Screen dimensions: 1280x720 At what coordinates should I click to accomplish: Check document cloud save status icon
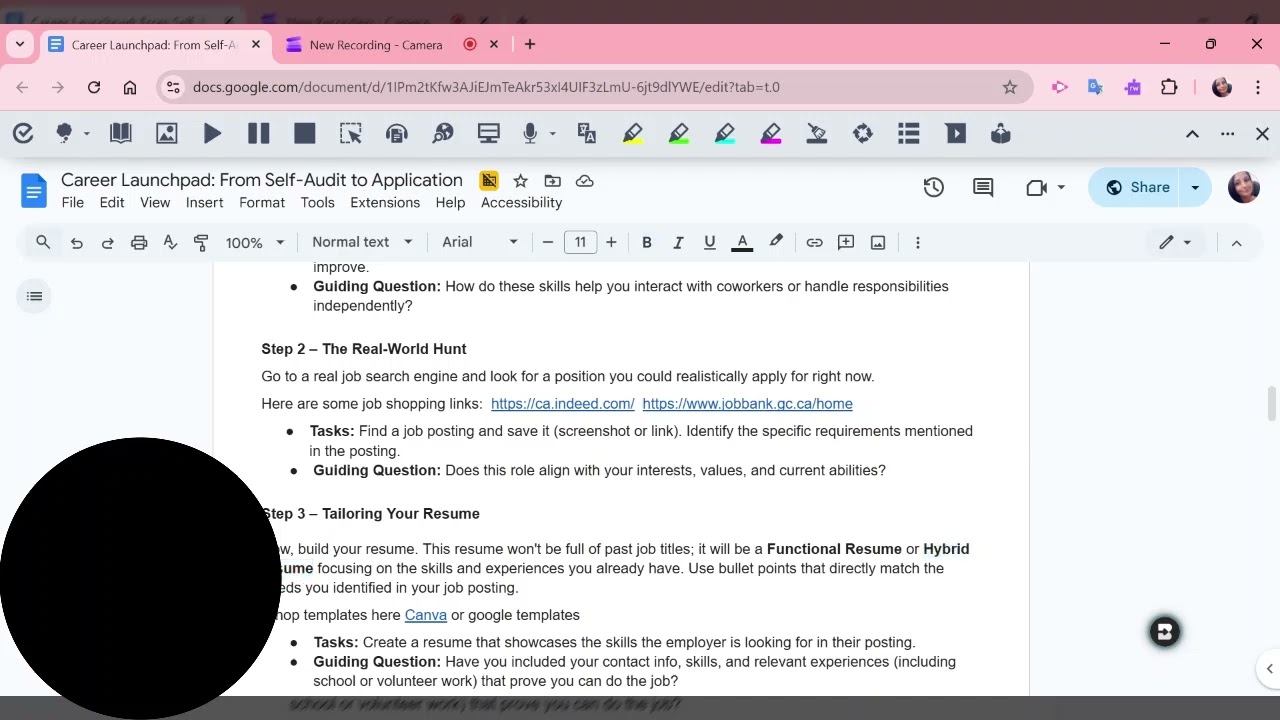coord(585,181)
